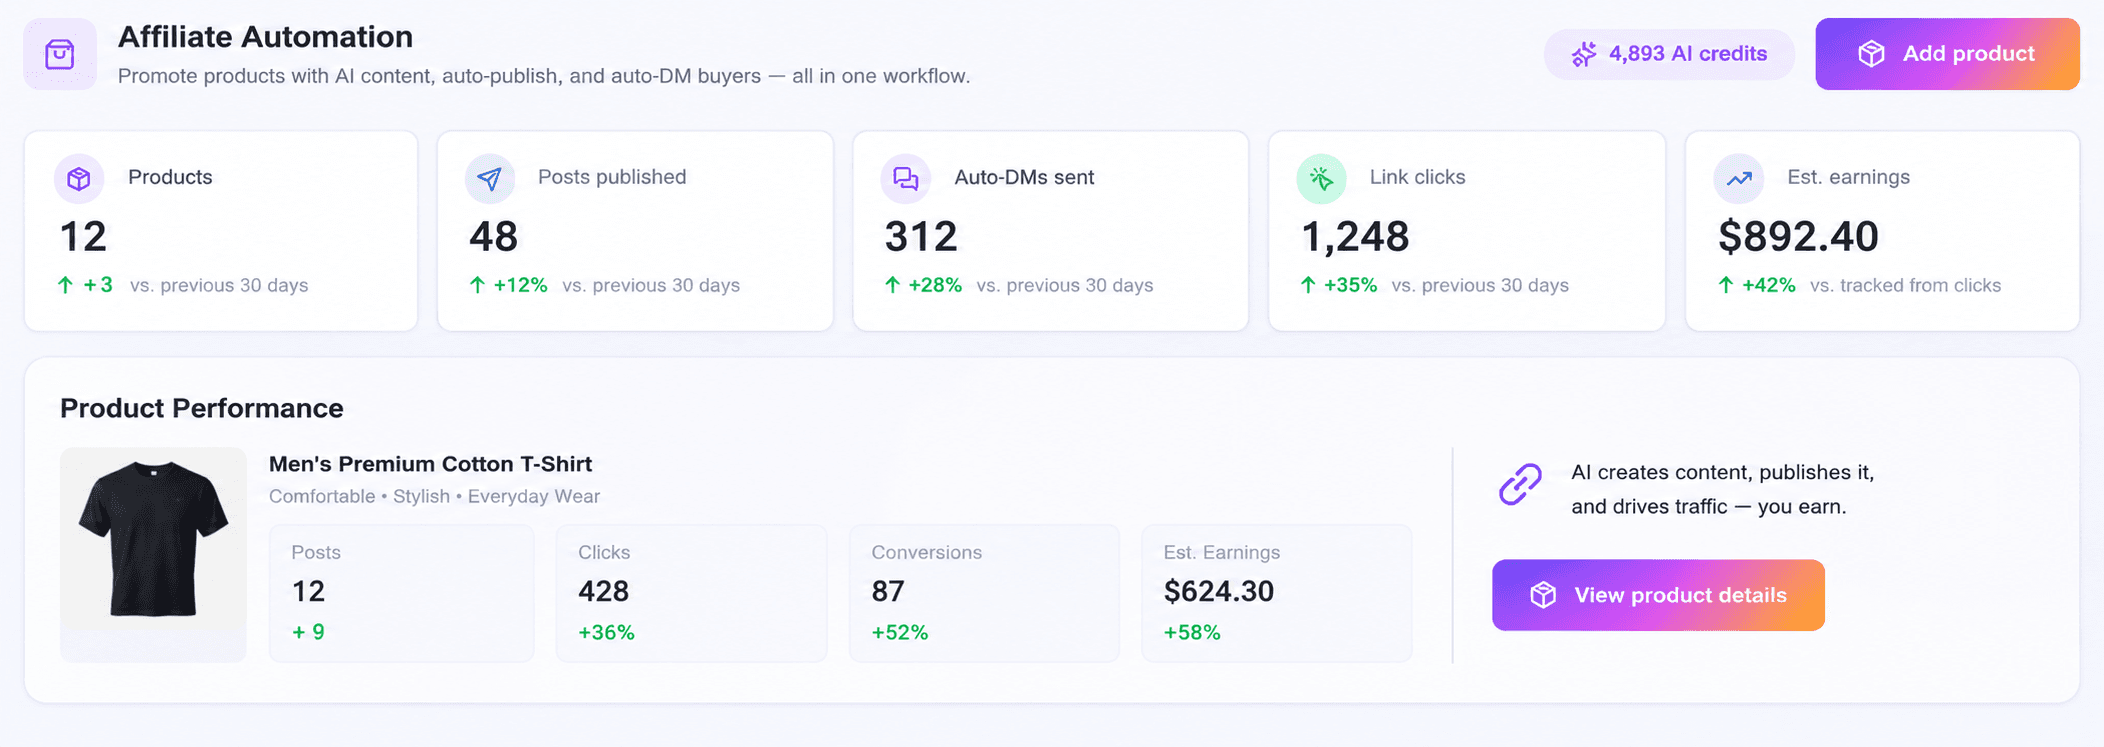Click the +58% earnings change

[x=1192, y=632]
